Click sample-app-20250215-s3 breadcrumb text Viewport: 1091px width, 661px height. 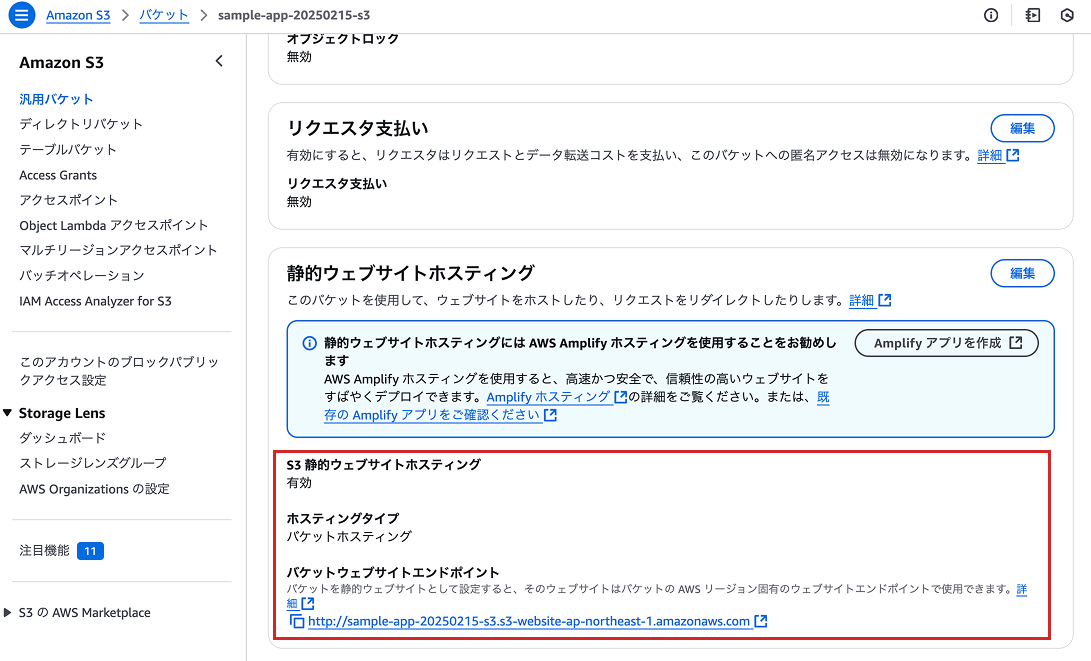point(294,15)
